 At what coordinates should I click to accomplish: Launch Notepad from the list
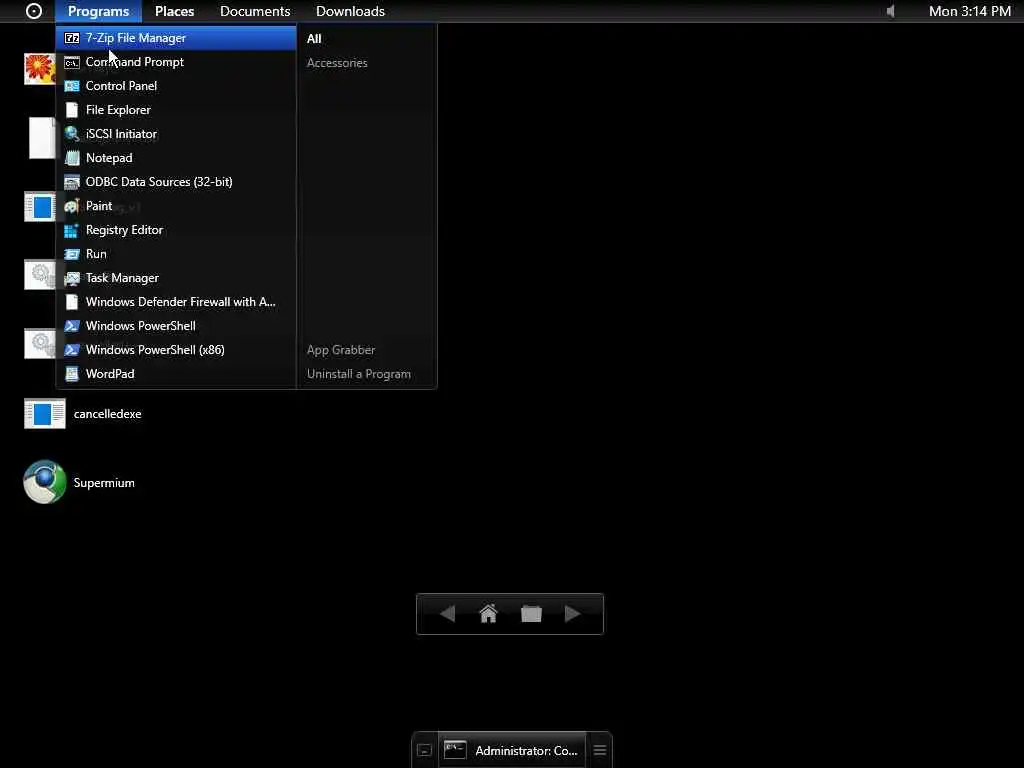176,158
